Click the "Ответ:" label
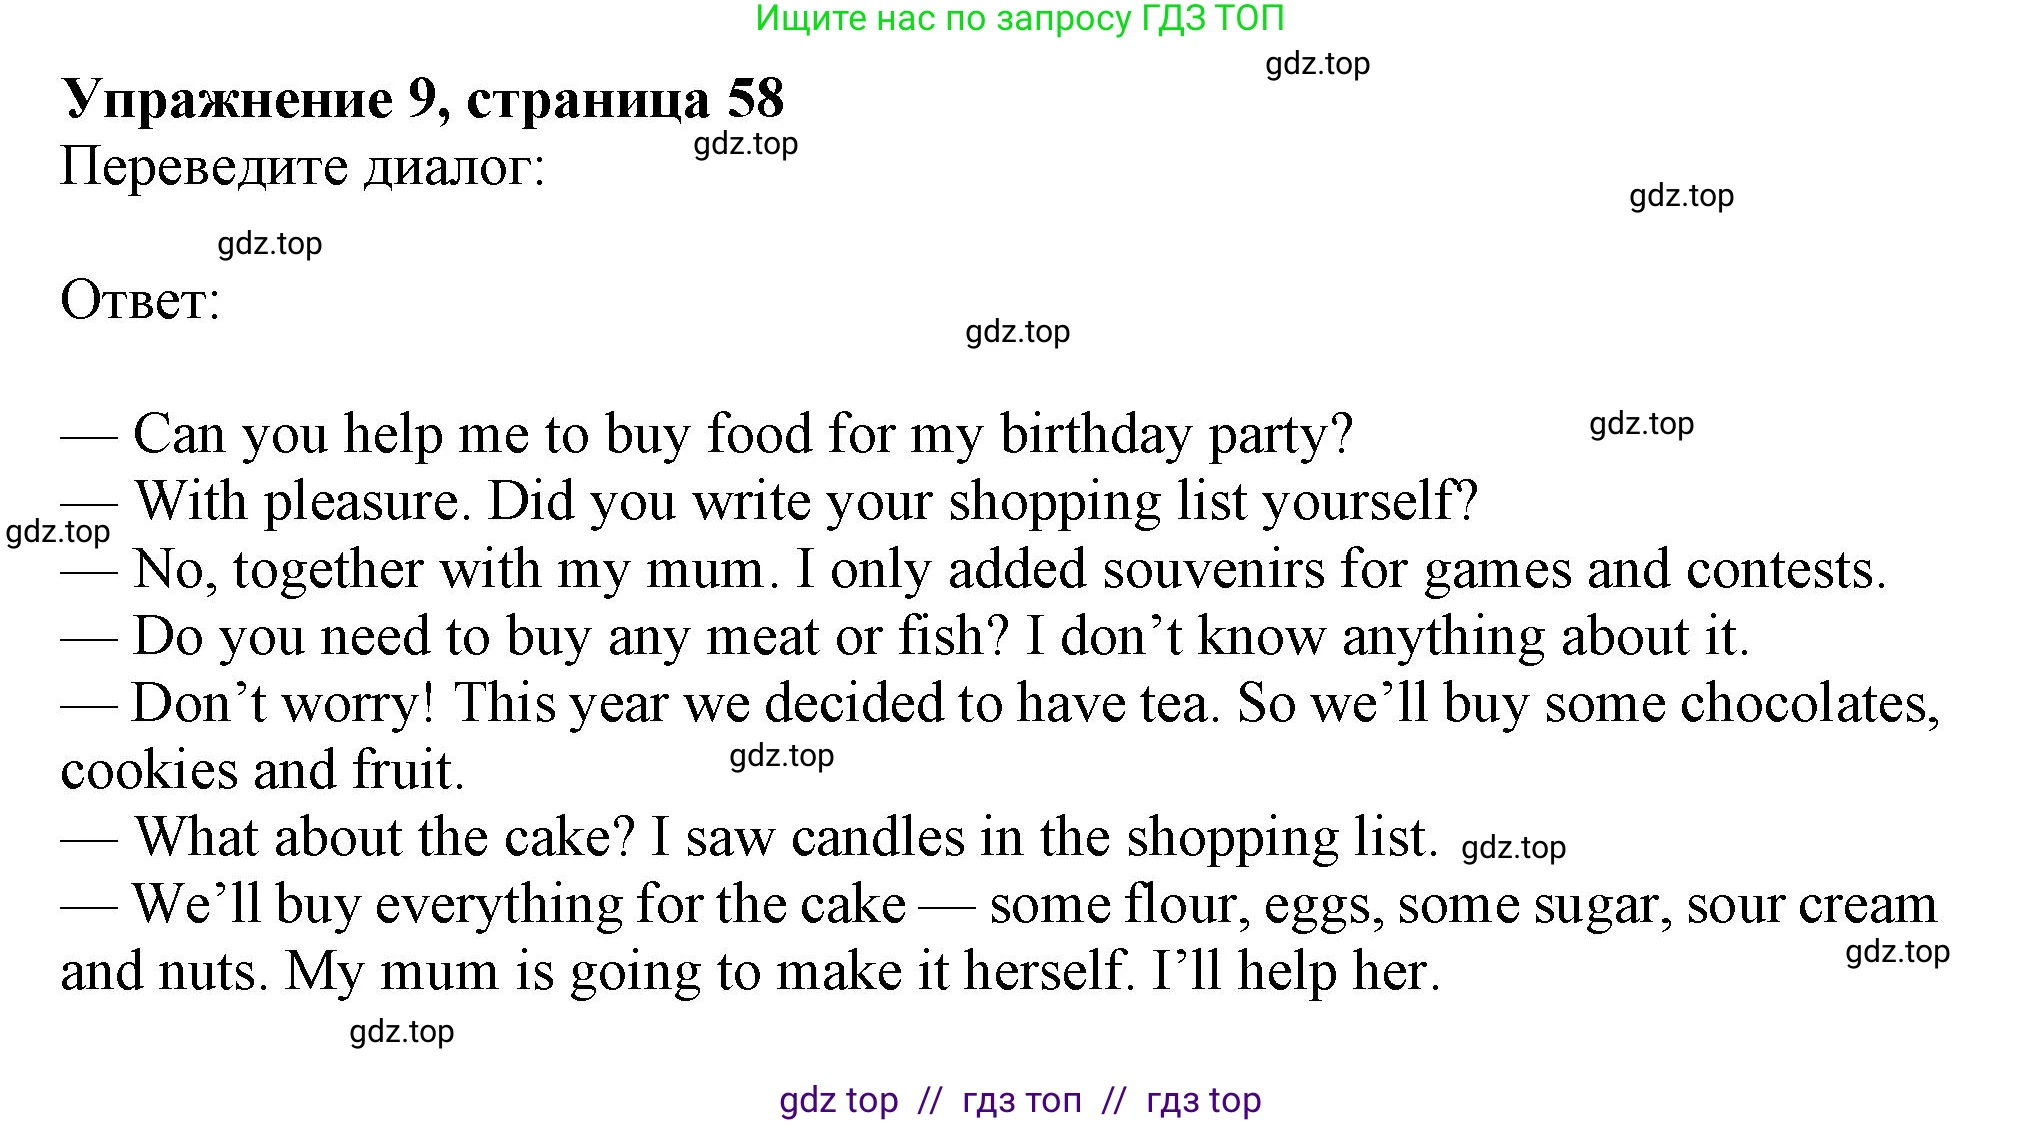The height and width of the screenshot is (1125, 2042). [x=141, y=300]
